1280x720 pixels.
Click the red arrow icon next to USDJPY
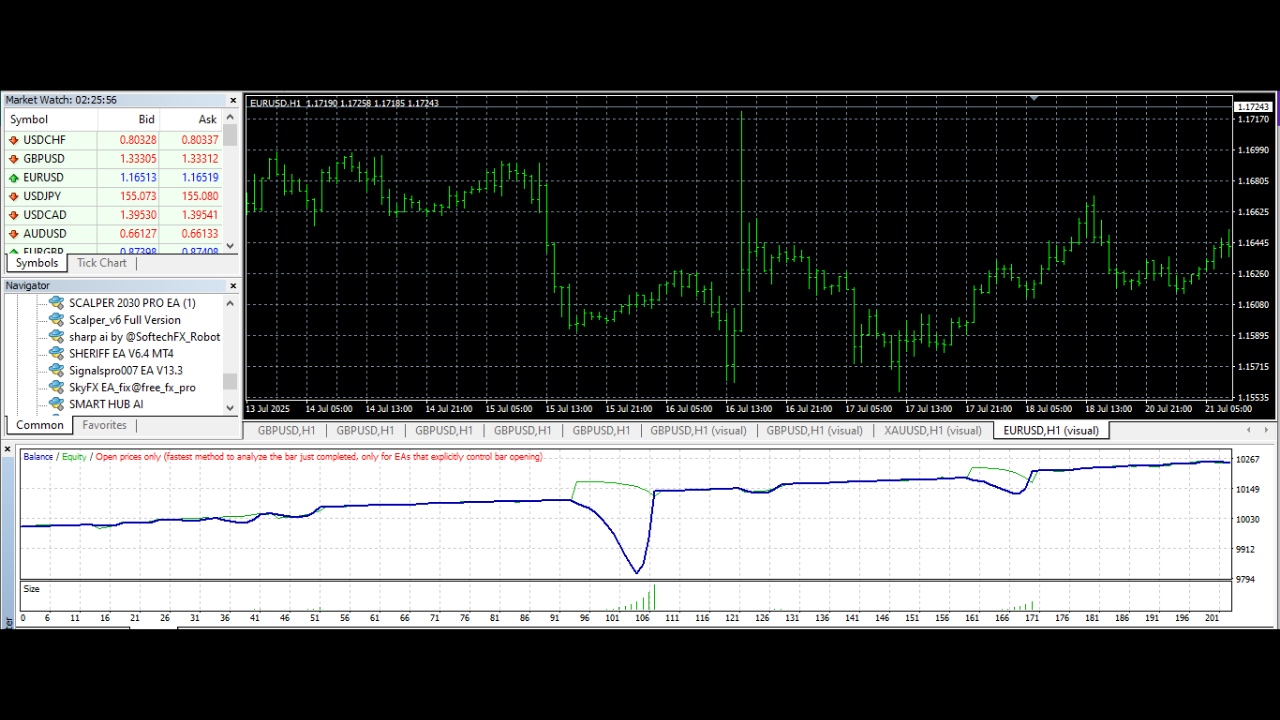pos(15,196)
